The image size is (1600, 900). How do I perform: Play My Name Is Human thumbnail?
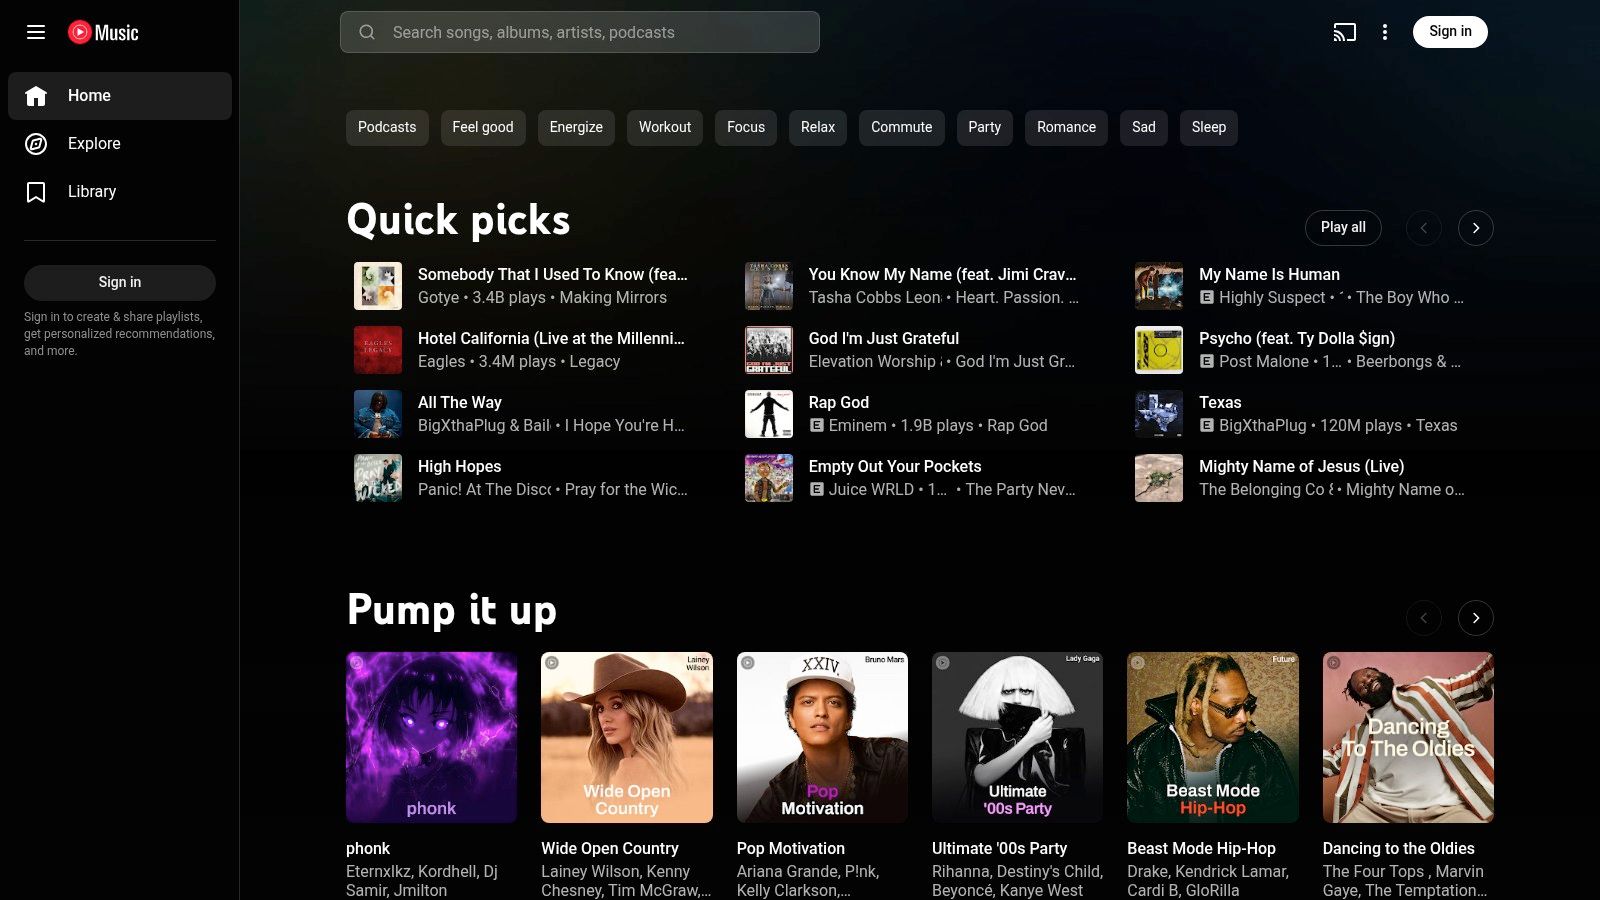click(1159, 286)
